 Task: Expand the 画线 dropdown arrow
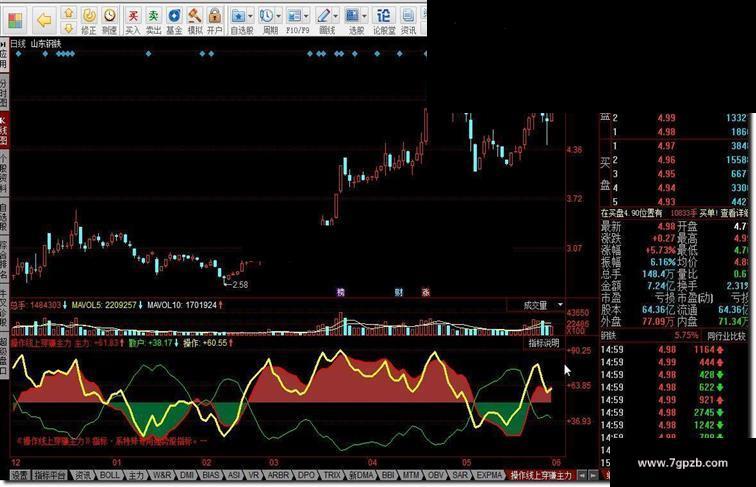[x=336, y=16]
